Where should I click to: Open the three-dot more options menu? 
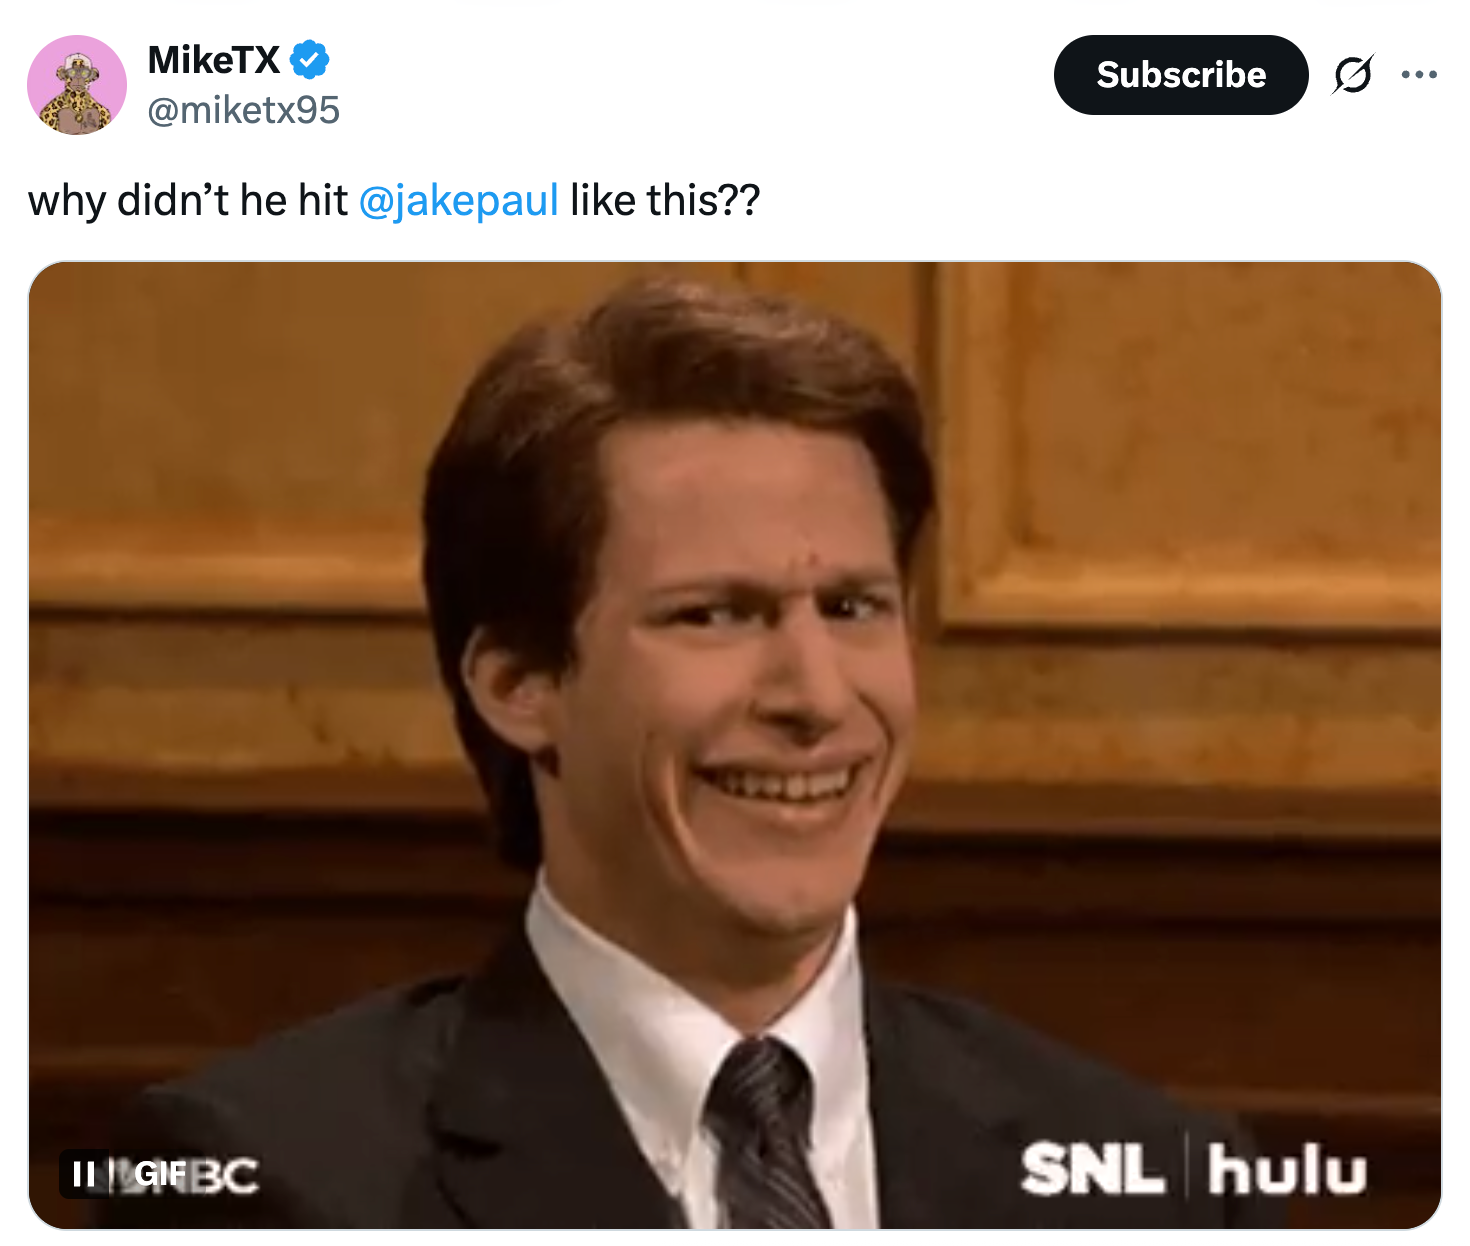tap(1419, 75)
